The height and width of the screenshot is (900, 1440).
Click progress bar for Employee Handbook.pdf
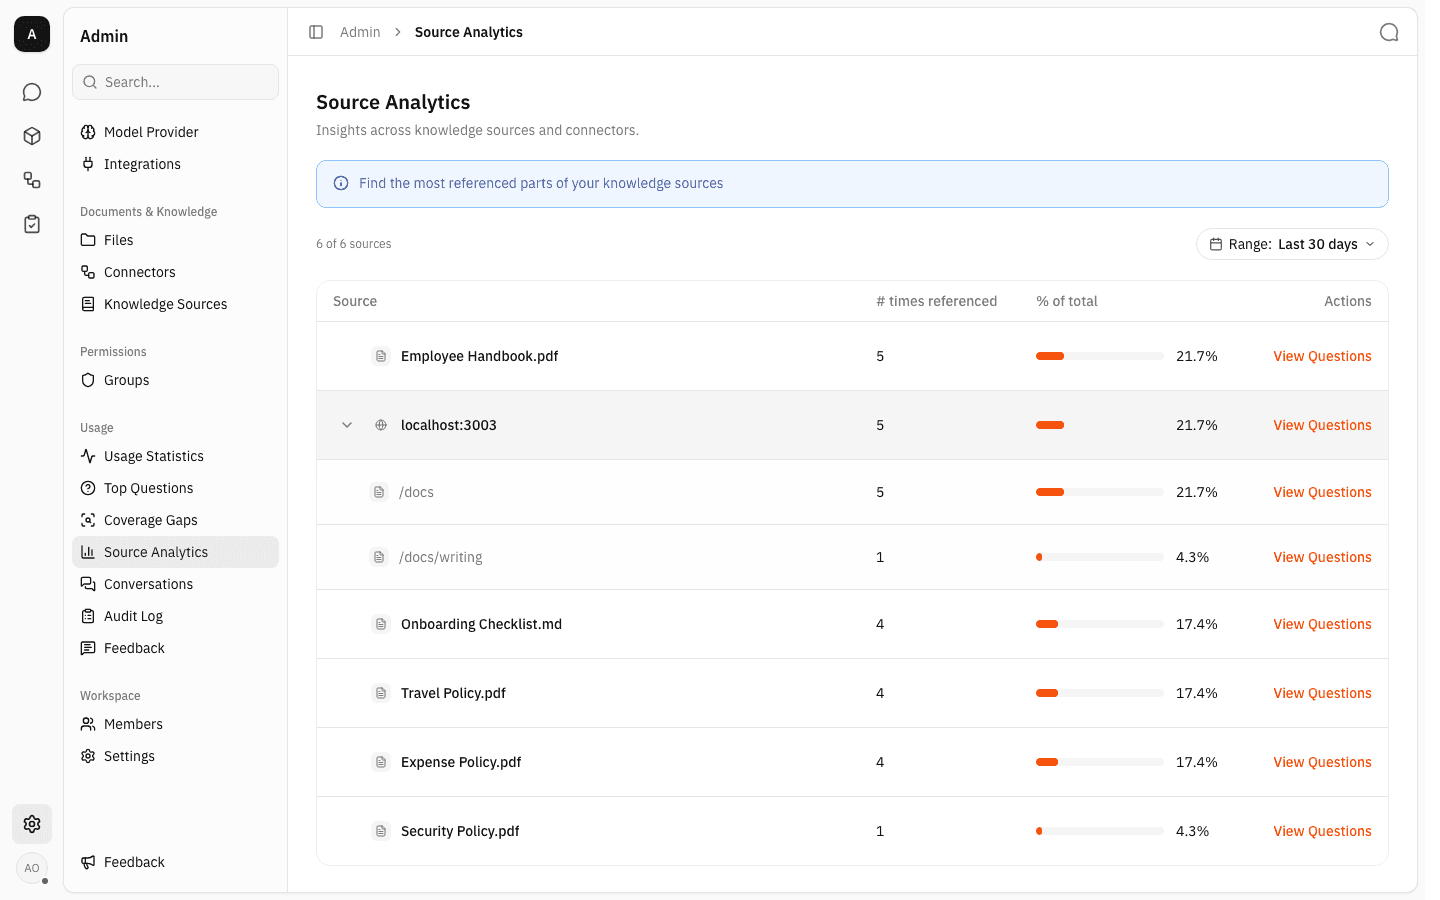1100,356
